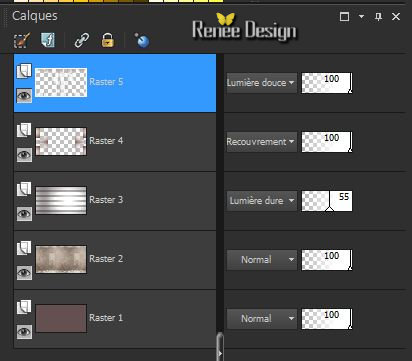This screenshot has width=412, height=361.
Task: Open the Normal blend mode of Raster 1
Action: pos(262,319)
